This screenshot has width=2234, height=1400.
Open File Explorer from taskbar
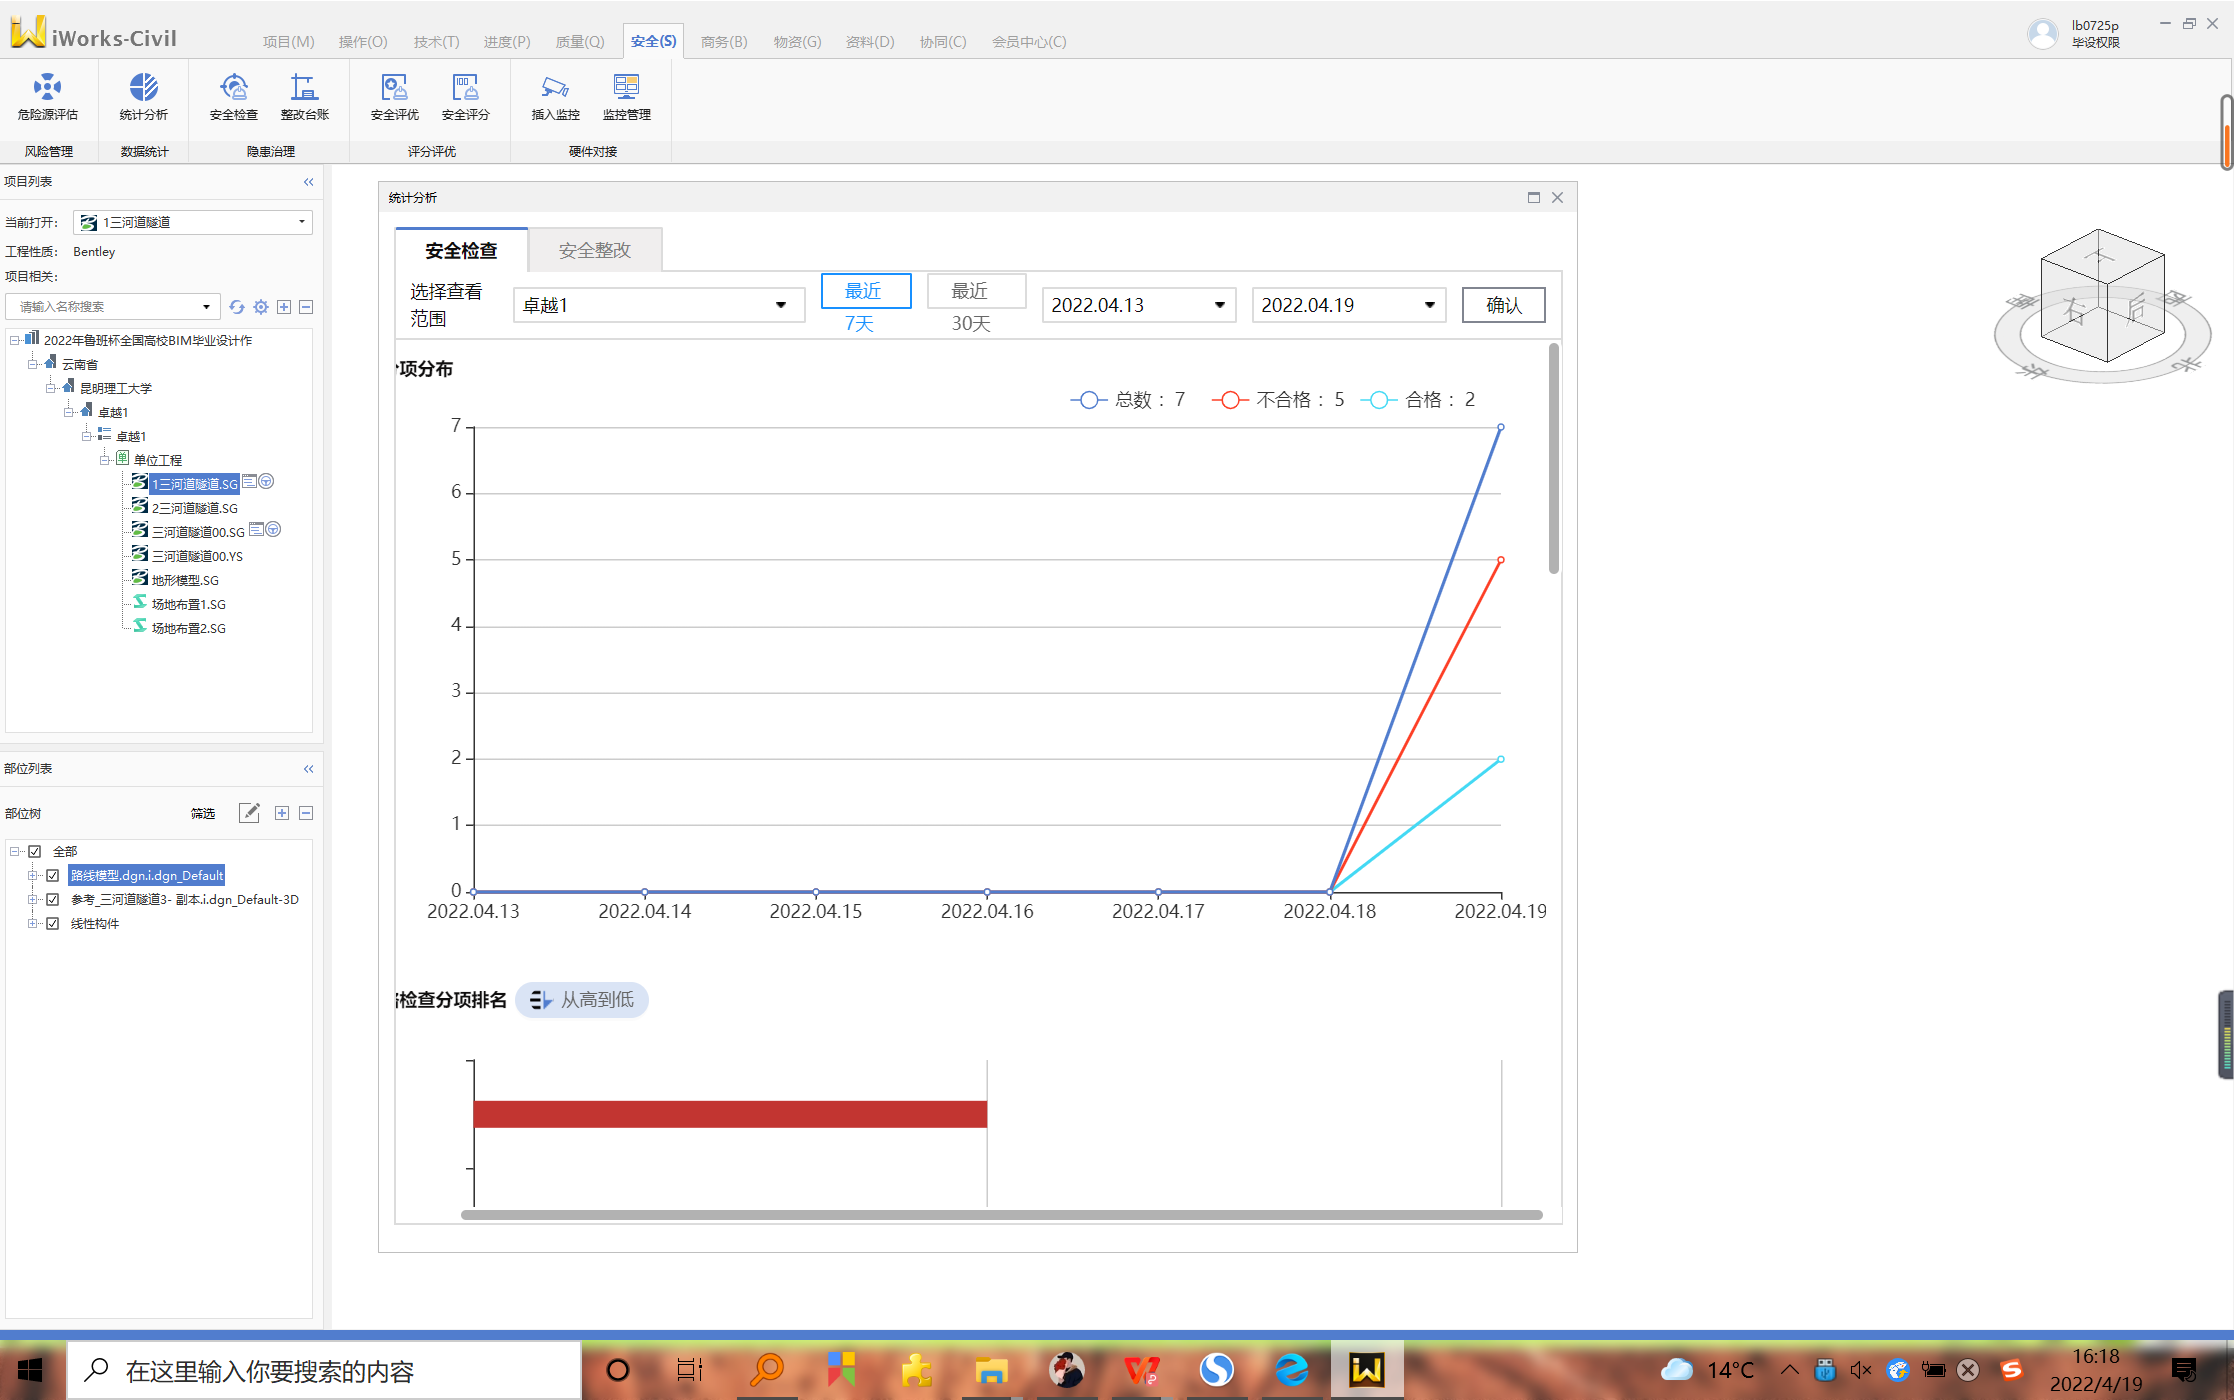point(991,1369)
